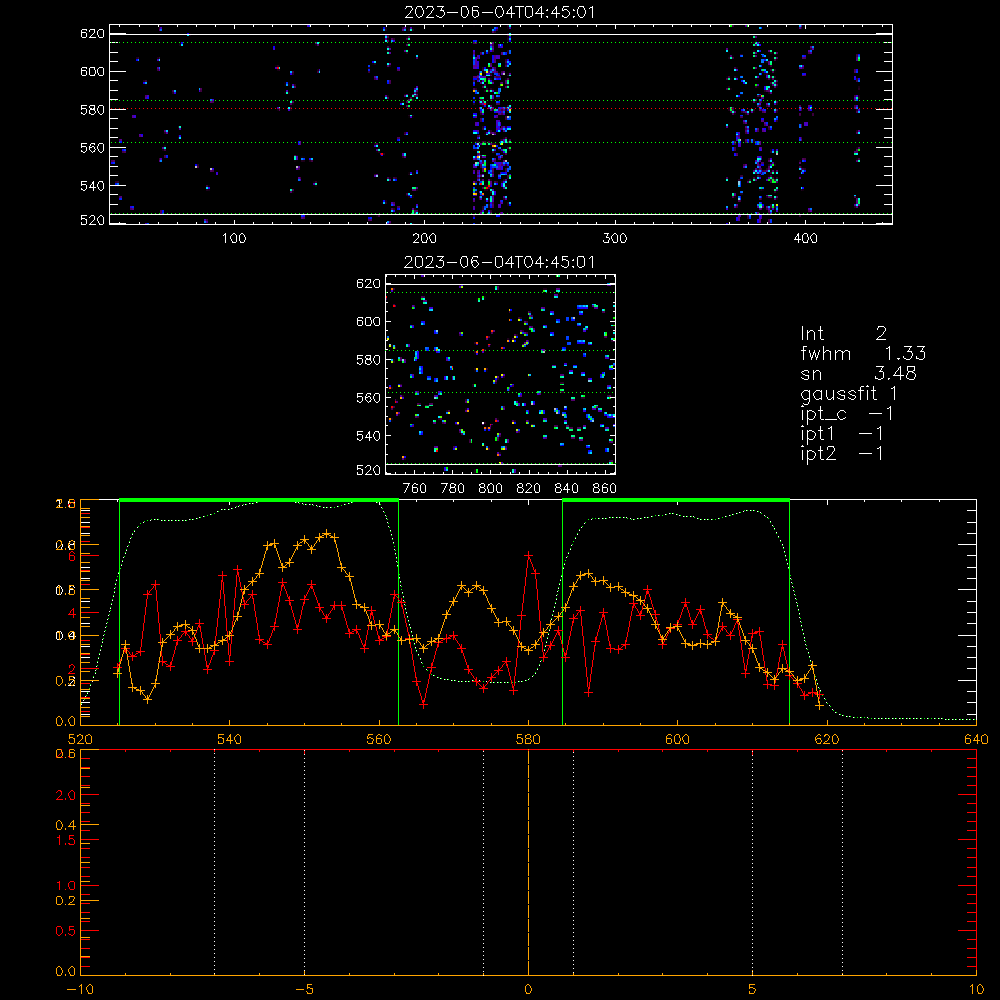Click the 'gaussfit 1' readout line

coord(849,393)
